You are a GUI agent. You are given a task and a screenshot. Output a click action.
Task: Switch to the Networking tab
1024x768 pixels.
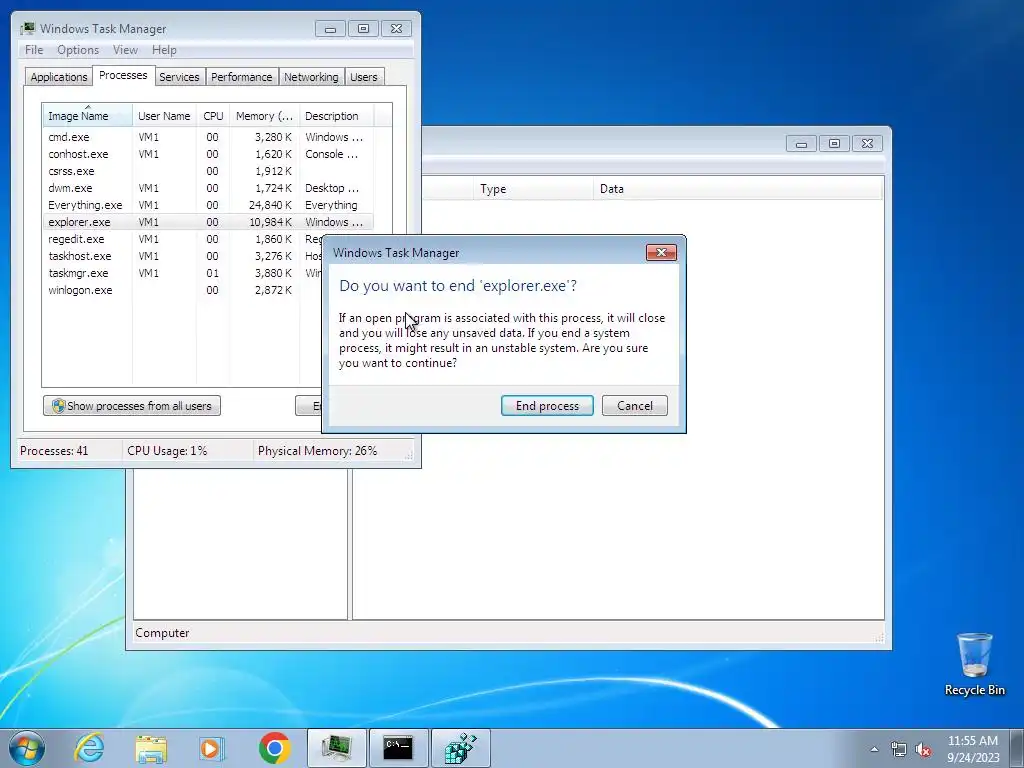311,77
